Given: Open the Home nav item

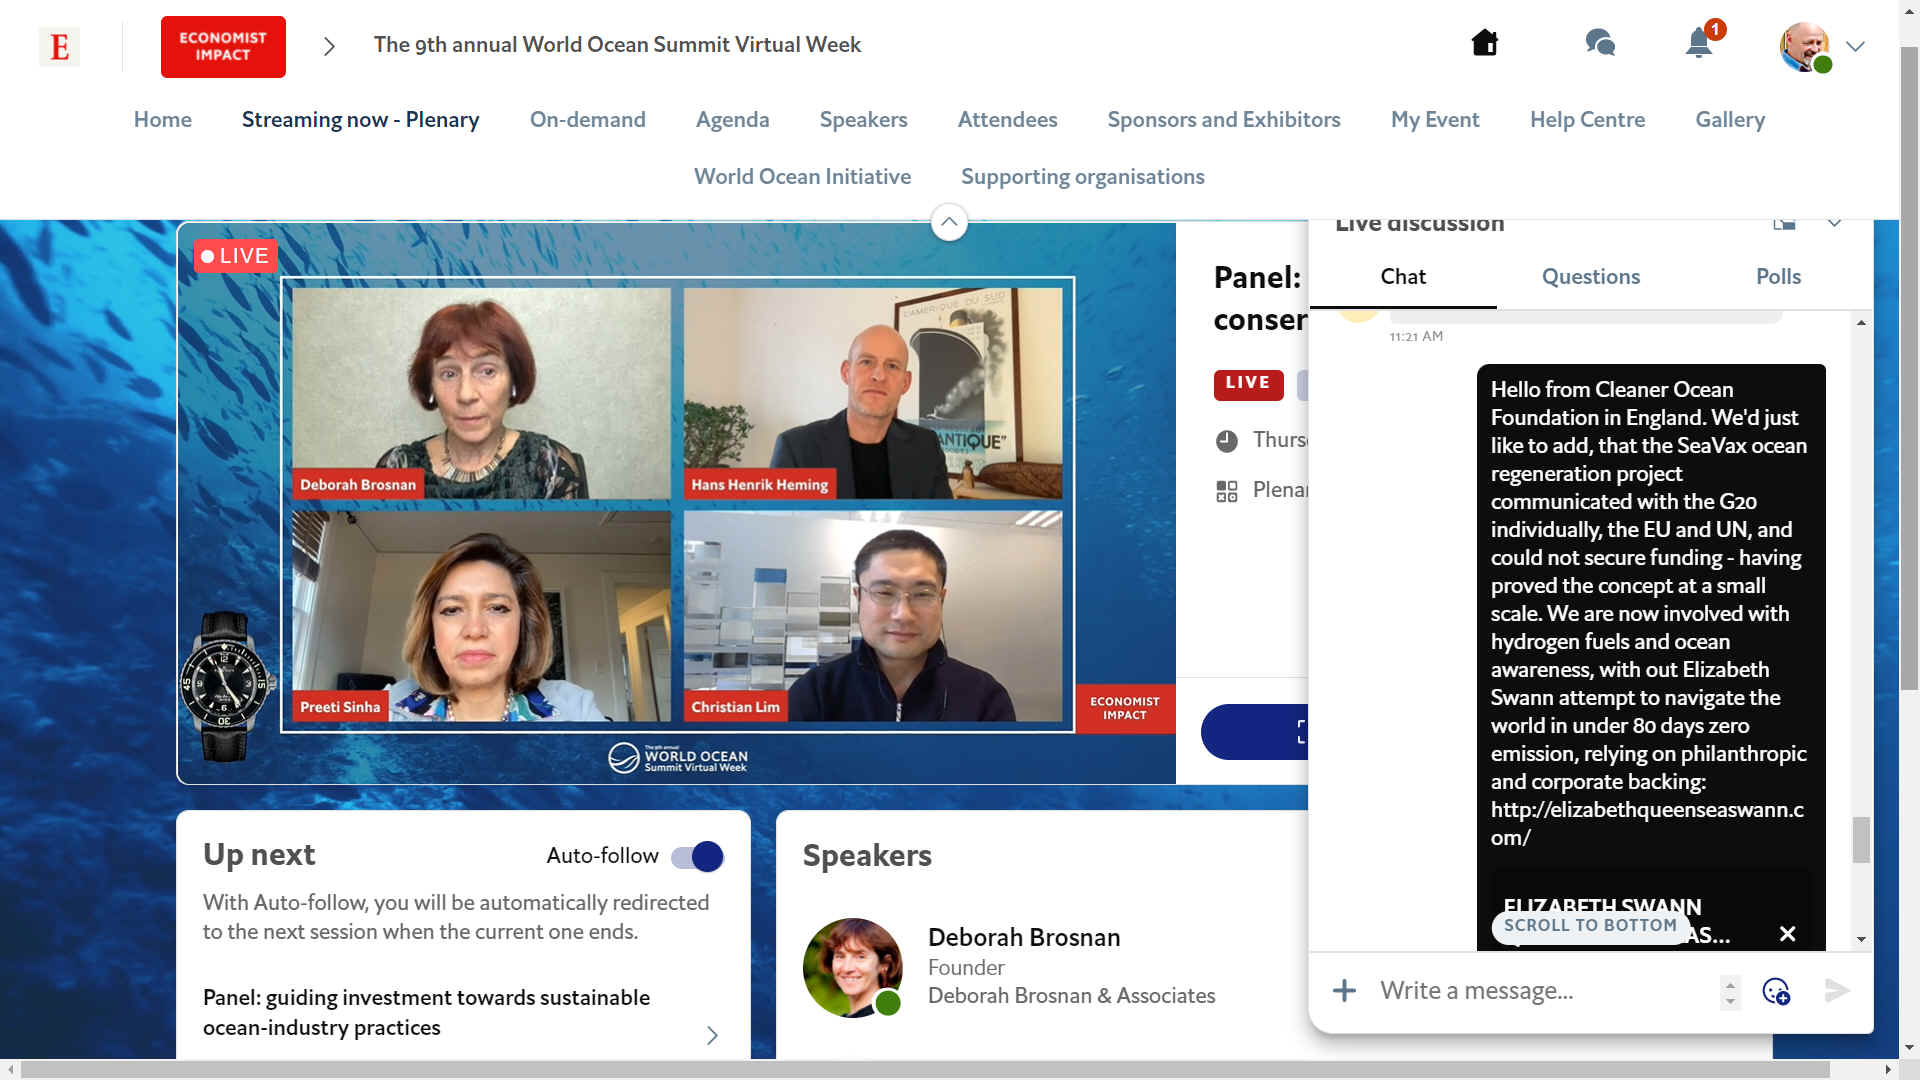Looking at the screenshot, I should (163, 119).
